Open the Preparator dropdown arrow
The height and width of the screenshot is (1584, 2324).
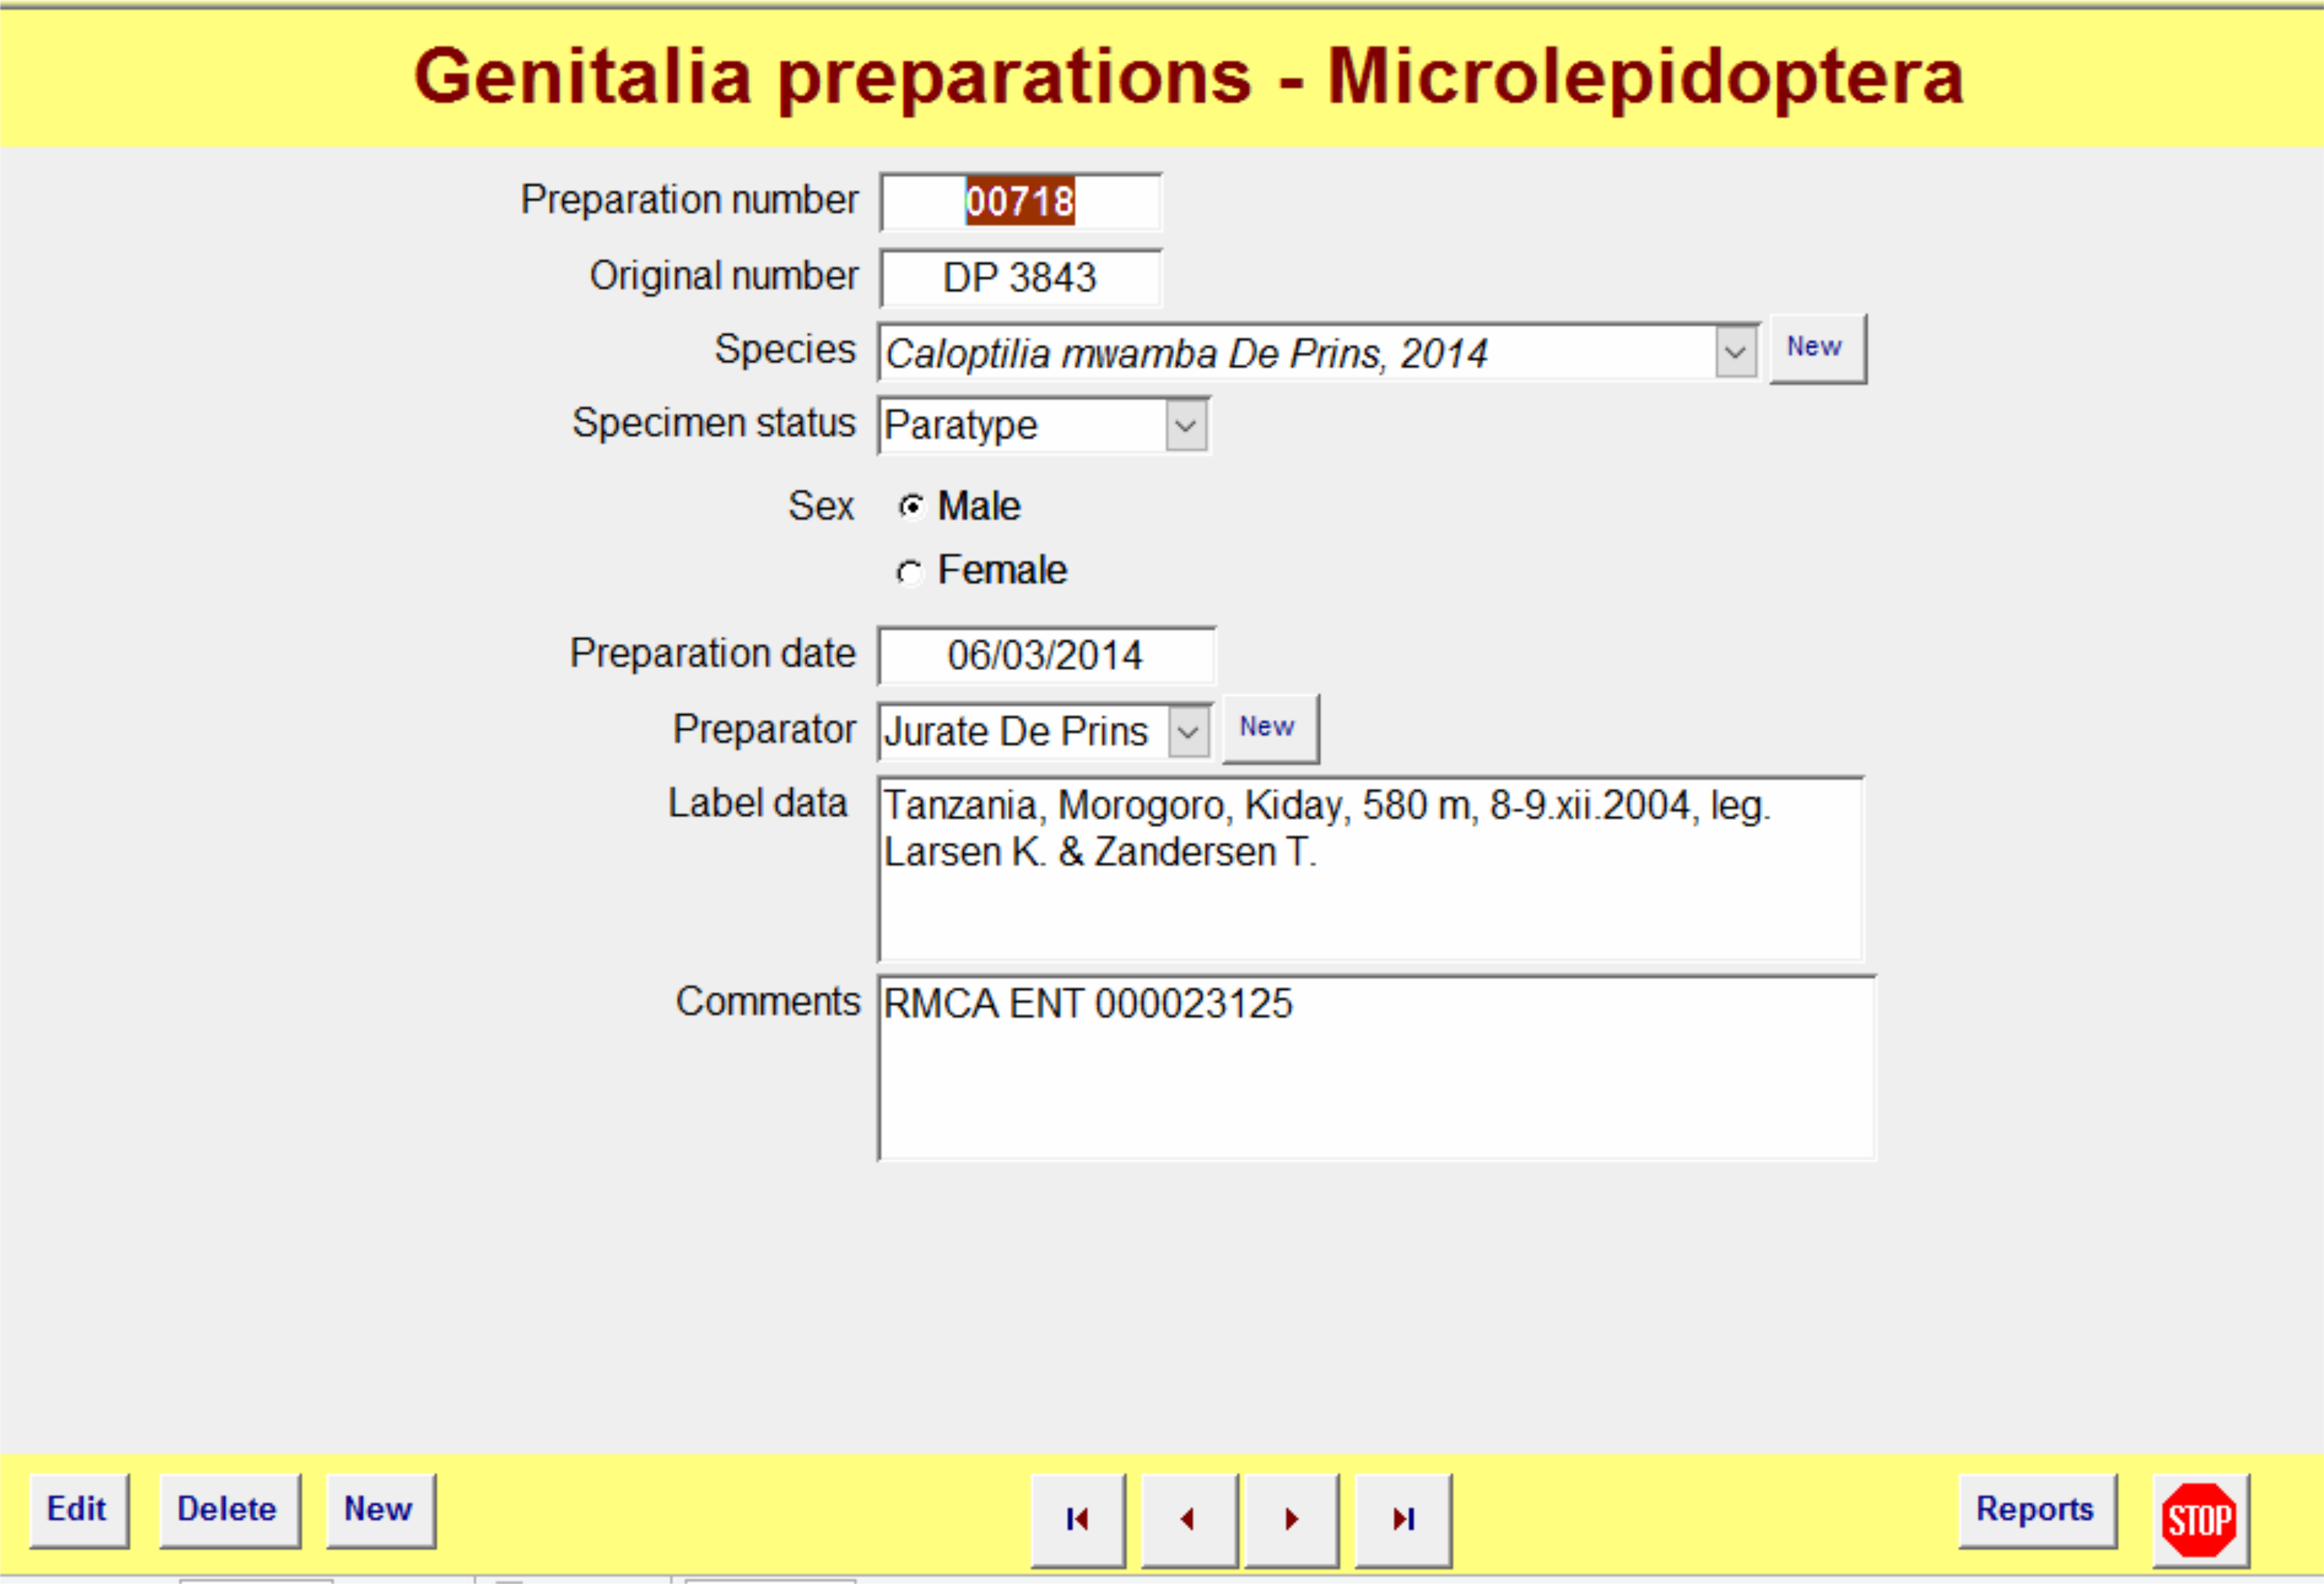(1188, 732)
